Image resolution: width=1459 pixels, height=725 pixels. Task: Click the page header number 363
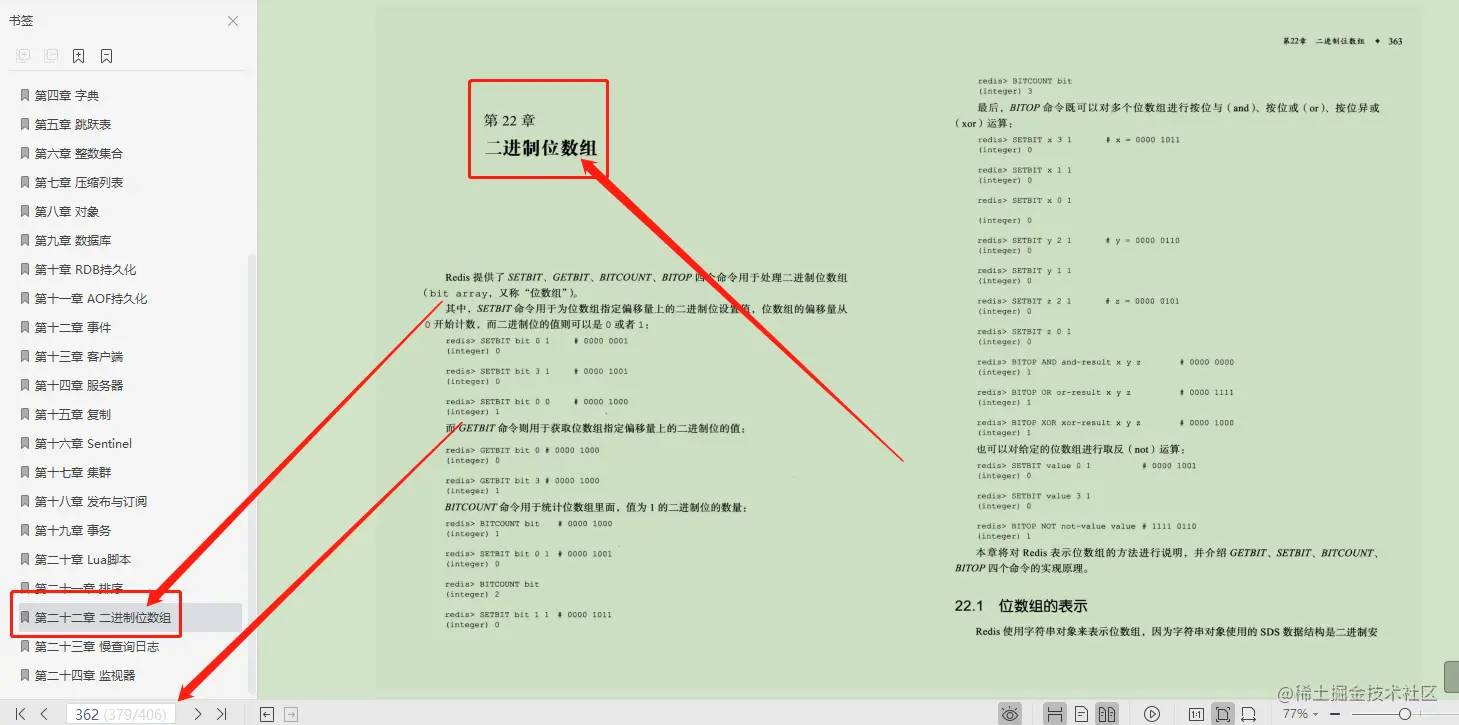click(1395, 41)
